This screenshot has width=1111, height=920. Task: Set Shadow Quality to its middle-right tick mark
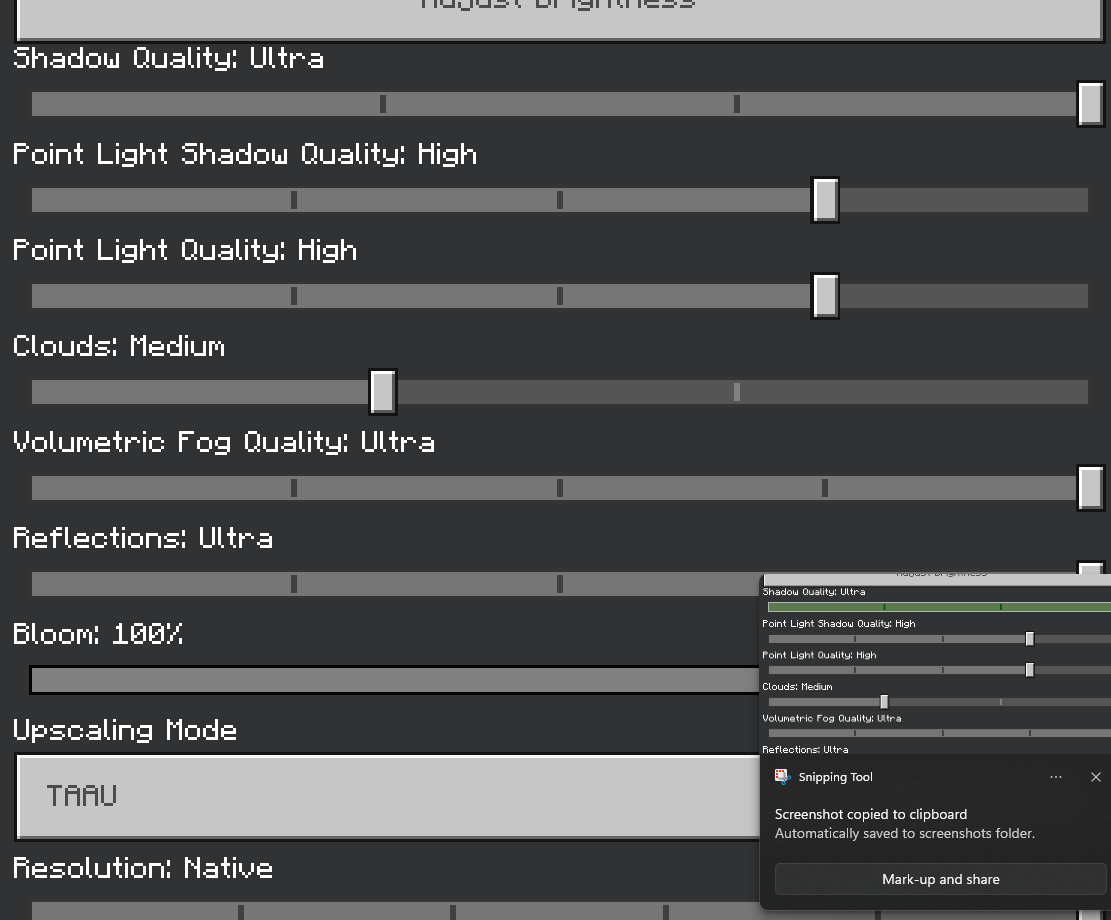[x=737, y=104]
